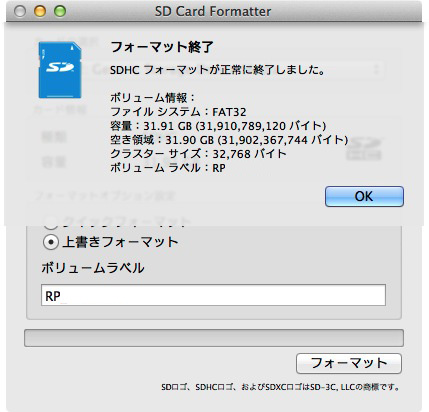The width and height of the screenshot is (429, 412).
Task: Click the SD-3C, LLC trademark footer text
Action: tap(280, 387)
